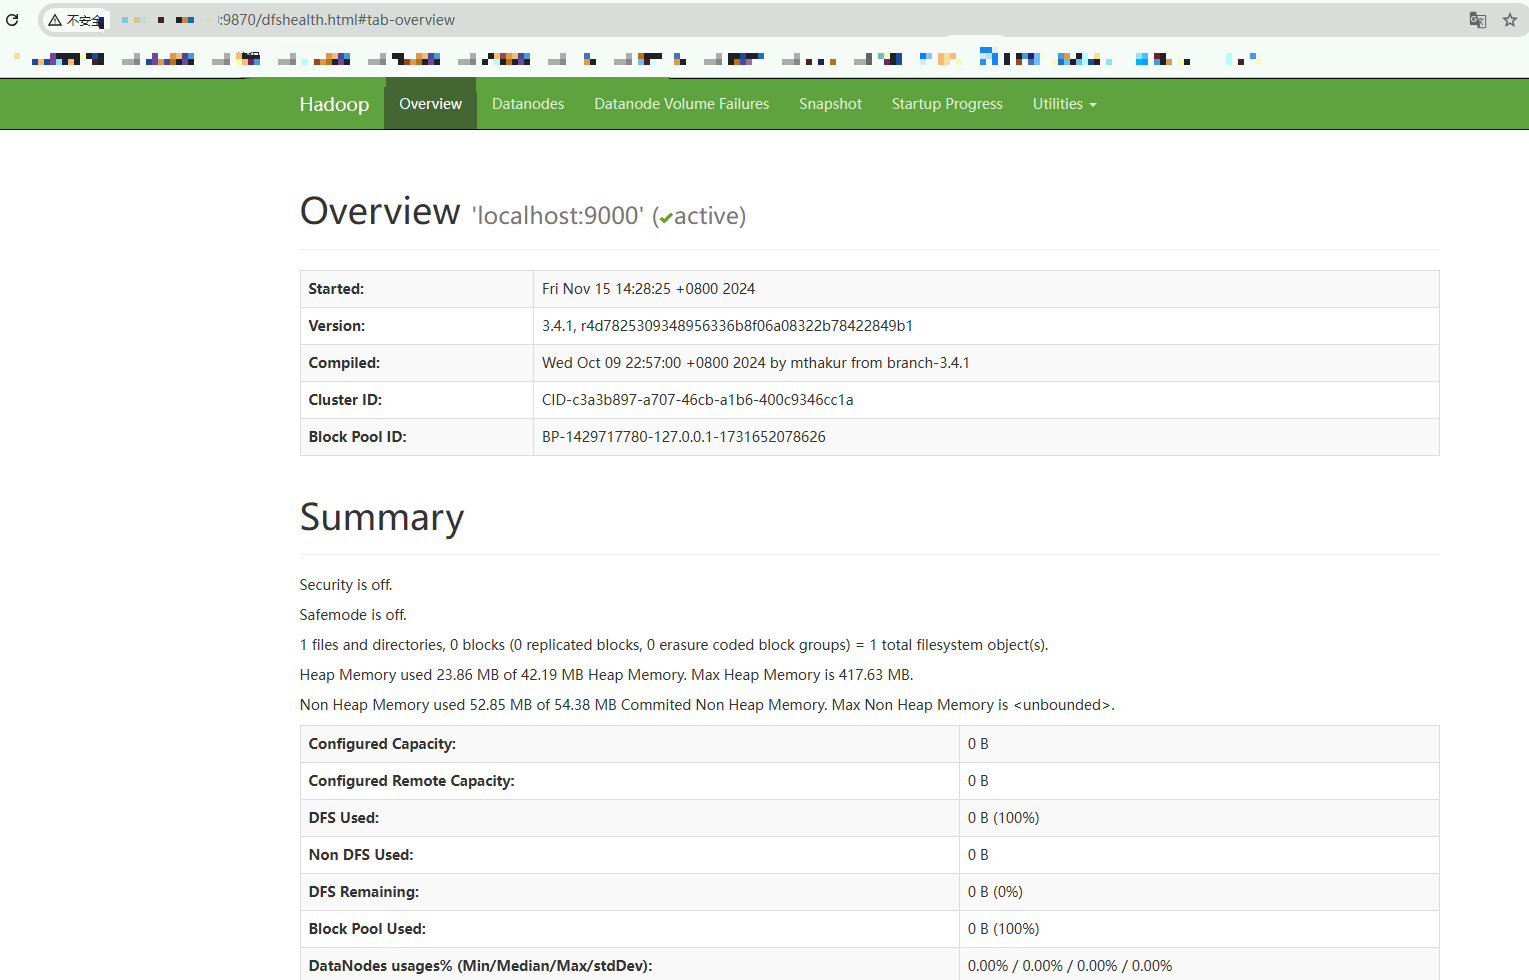1529x980 pixels.
Task: Reload the page with the refresh icon
Action: click(12, 20)
